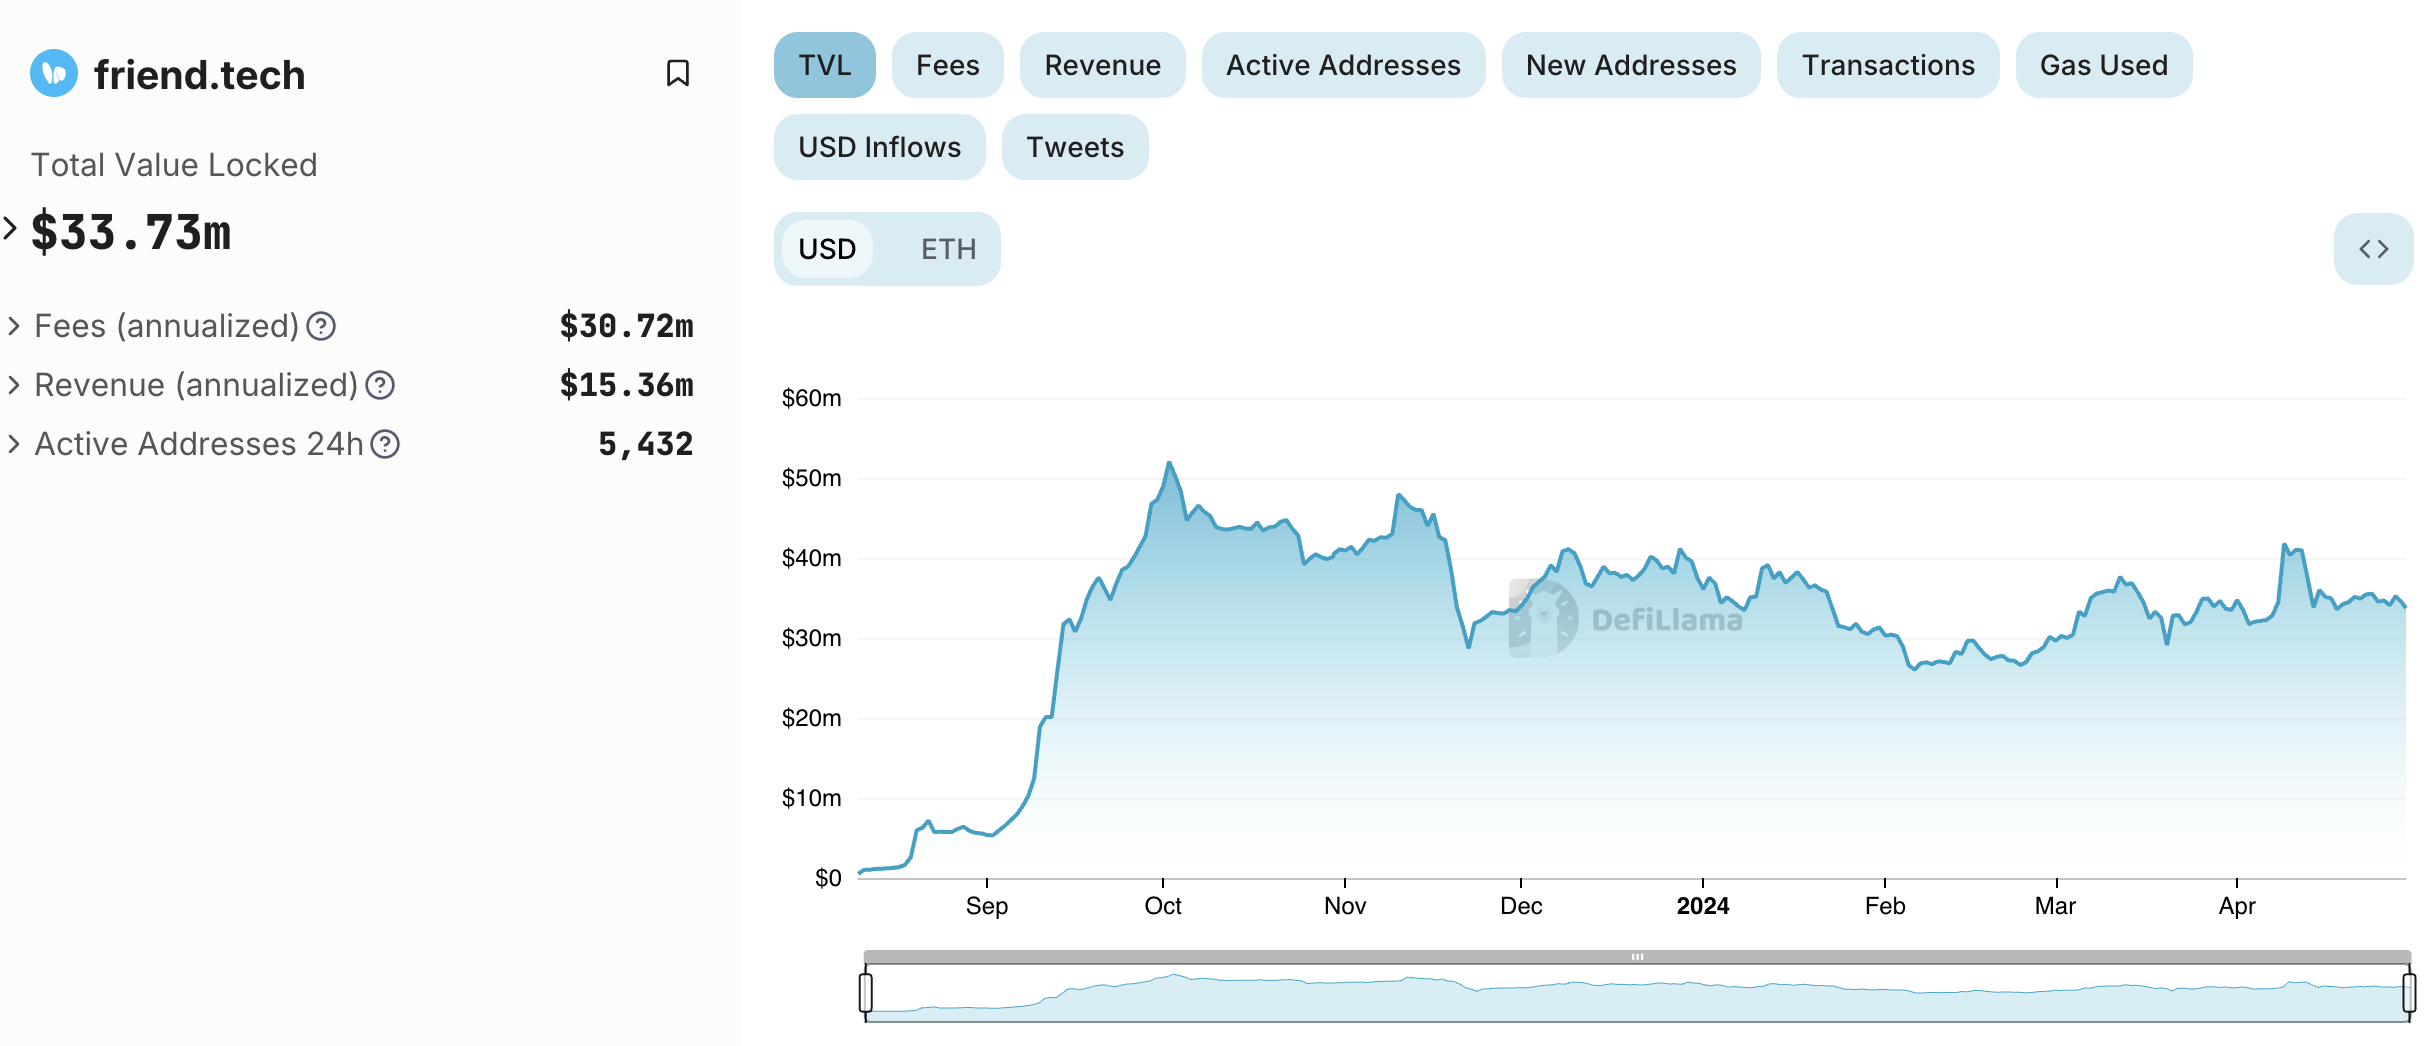Switch to the Transactions metric
Screen dimensions: 2434x1046
(x=1888, y=65)
